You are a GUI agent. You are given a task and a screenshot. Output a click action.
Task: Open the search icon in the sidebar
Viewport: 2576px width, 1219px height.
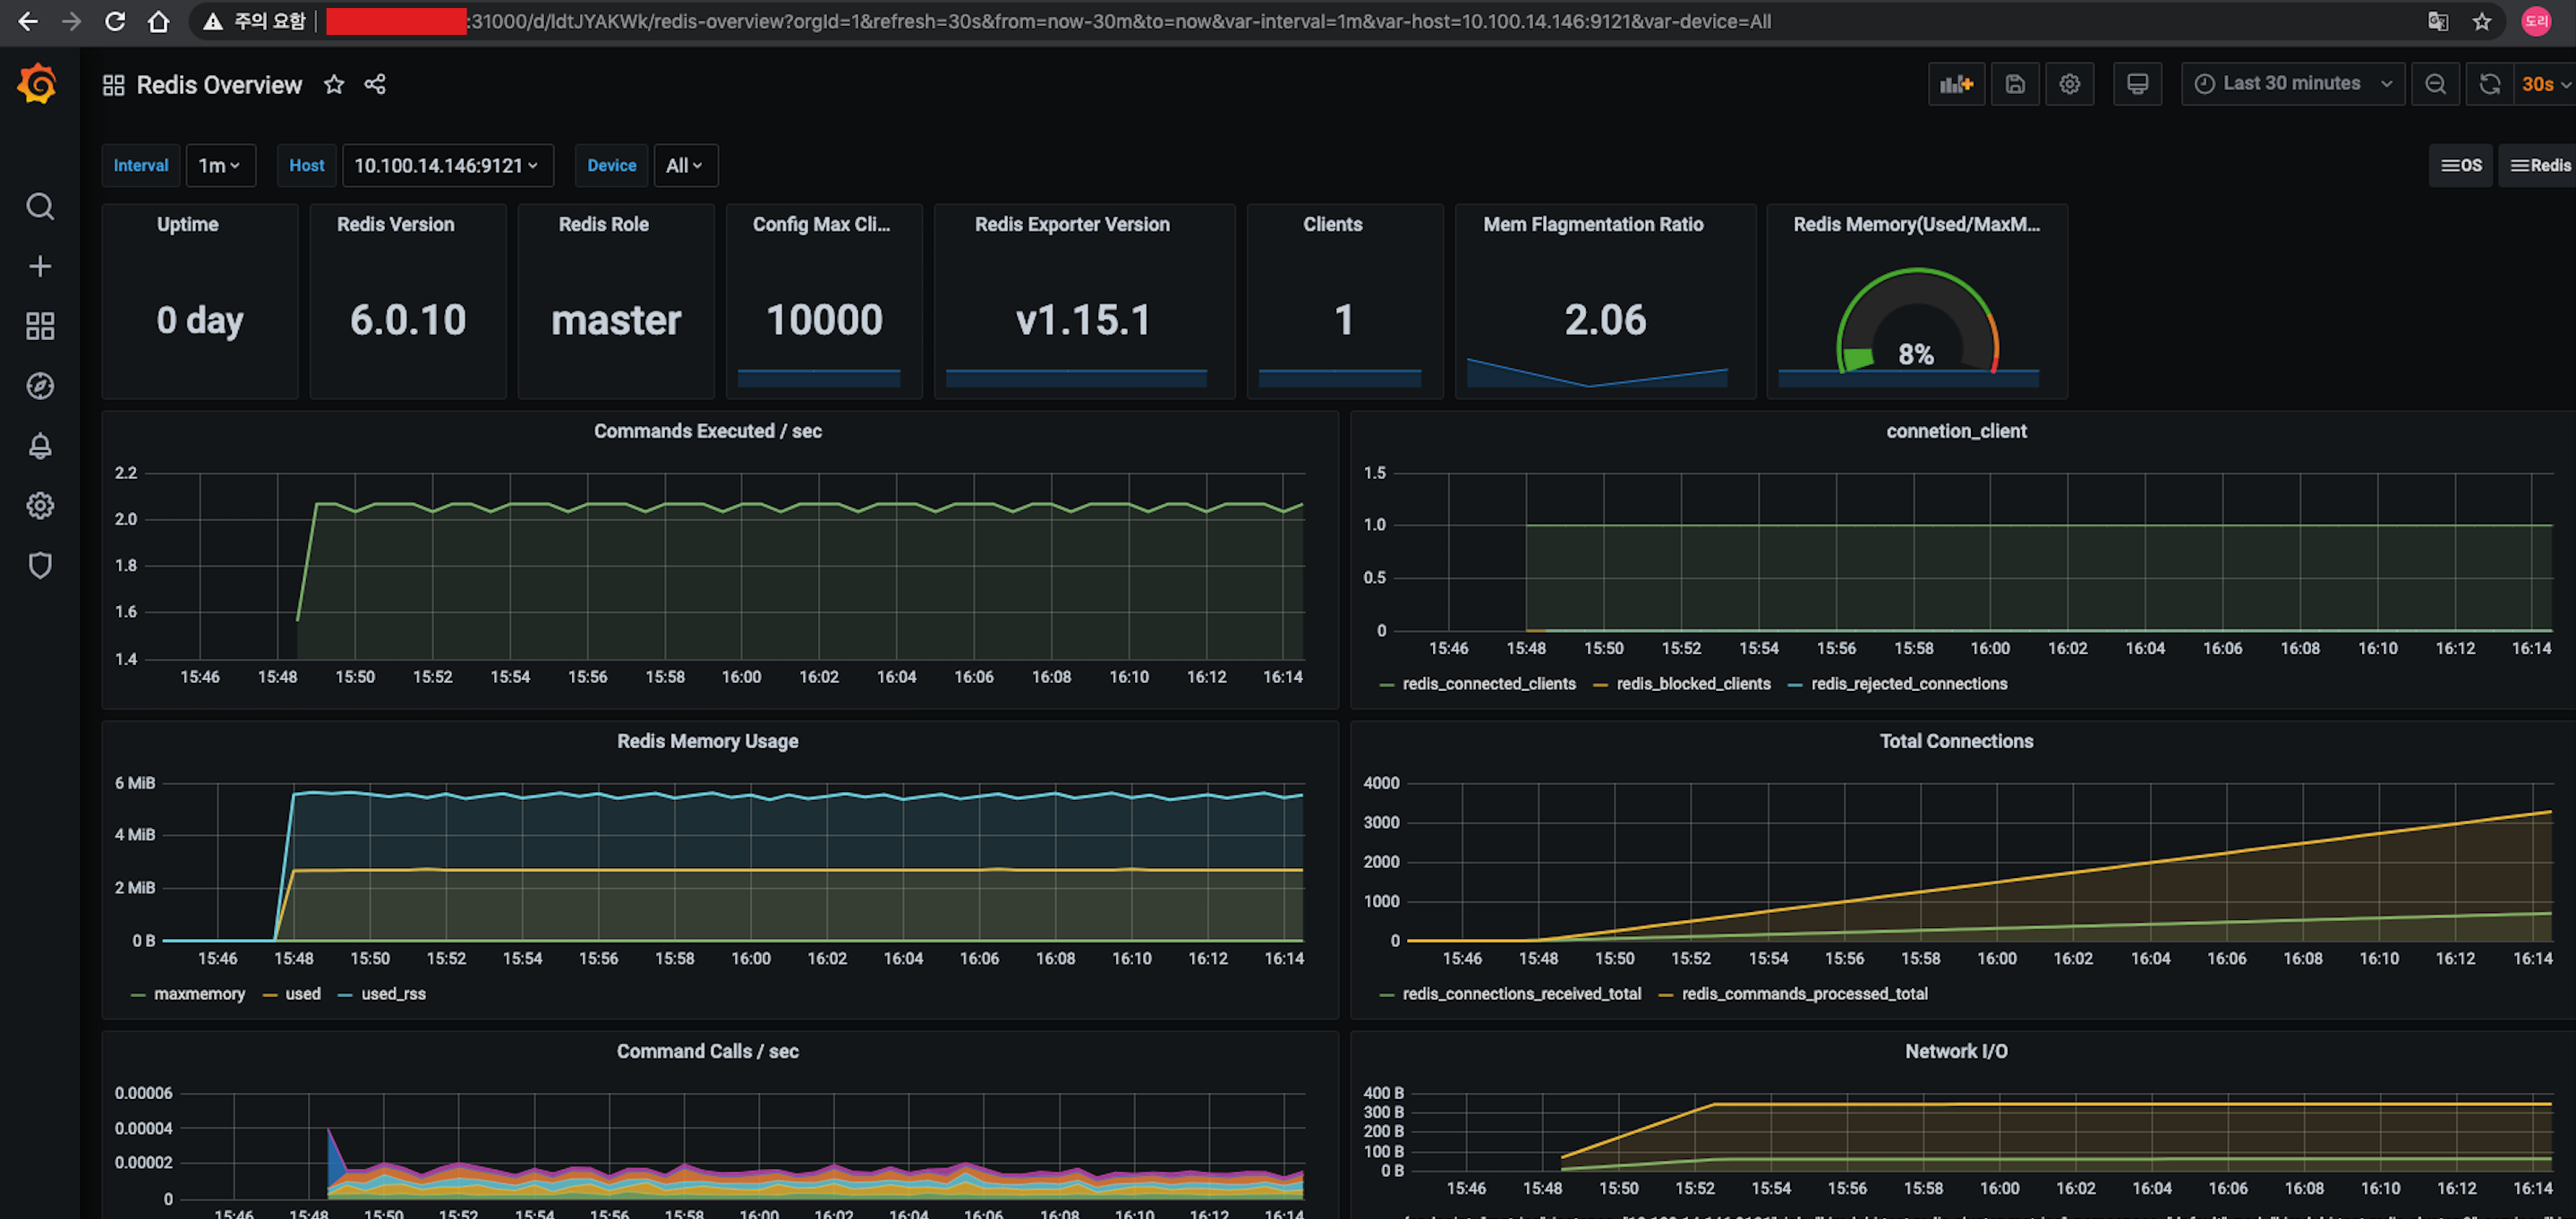(40, 207)
